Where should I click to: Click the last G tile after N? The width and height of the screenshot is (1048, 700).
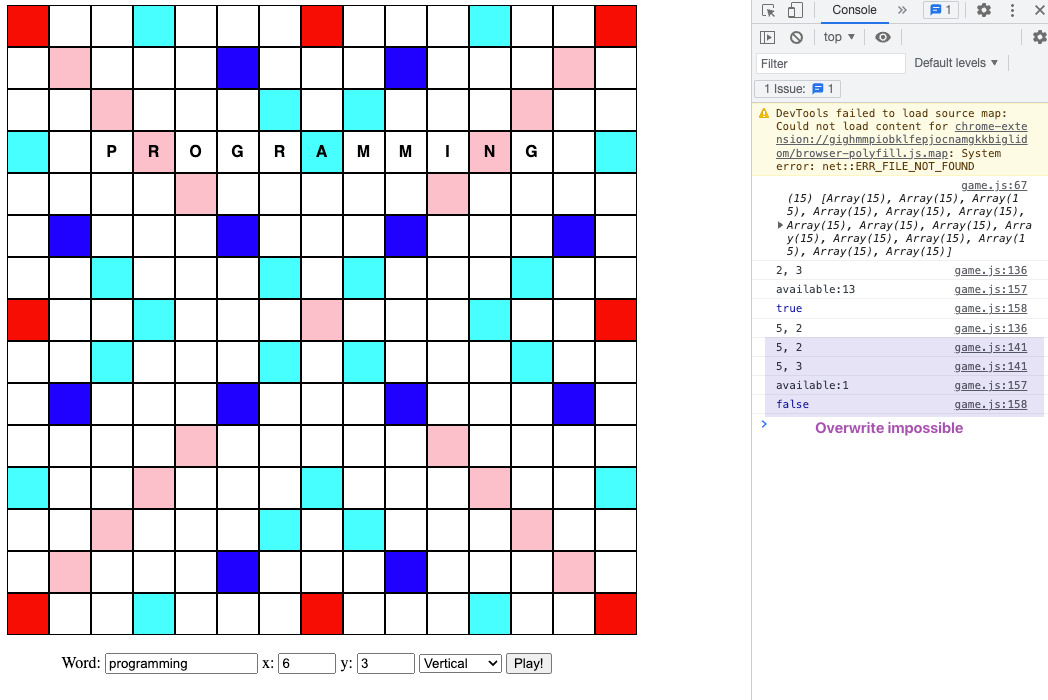531,152
